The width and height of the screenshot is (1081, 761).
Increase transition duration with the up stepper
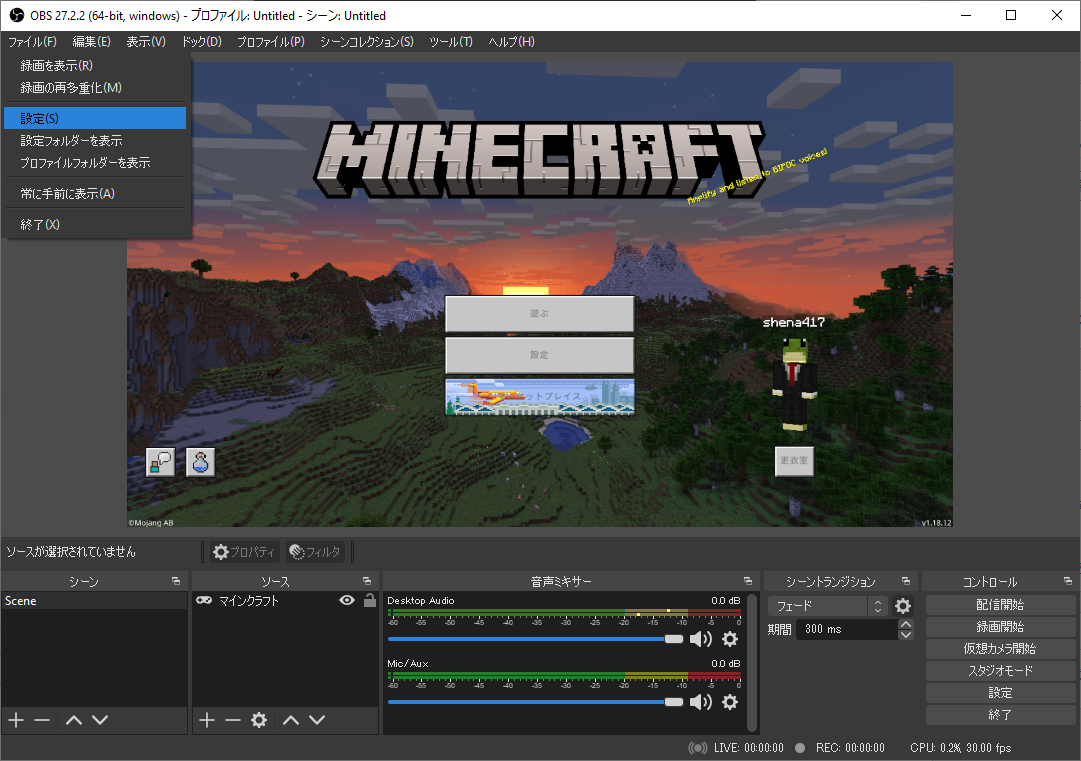(x=906, y=624)
